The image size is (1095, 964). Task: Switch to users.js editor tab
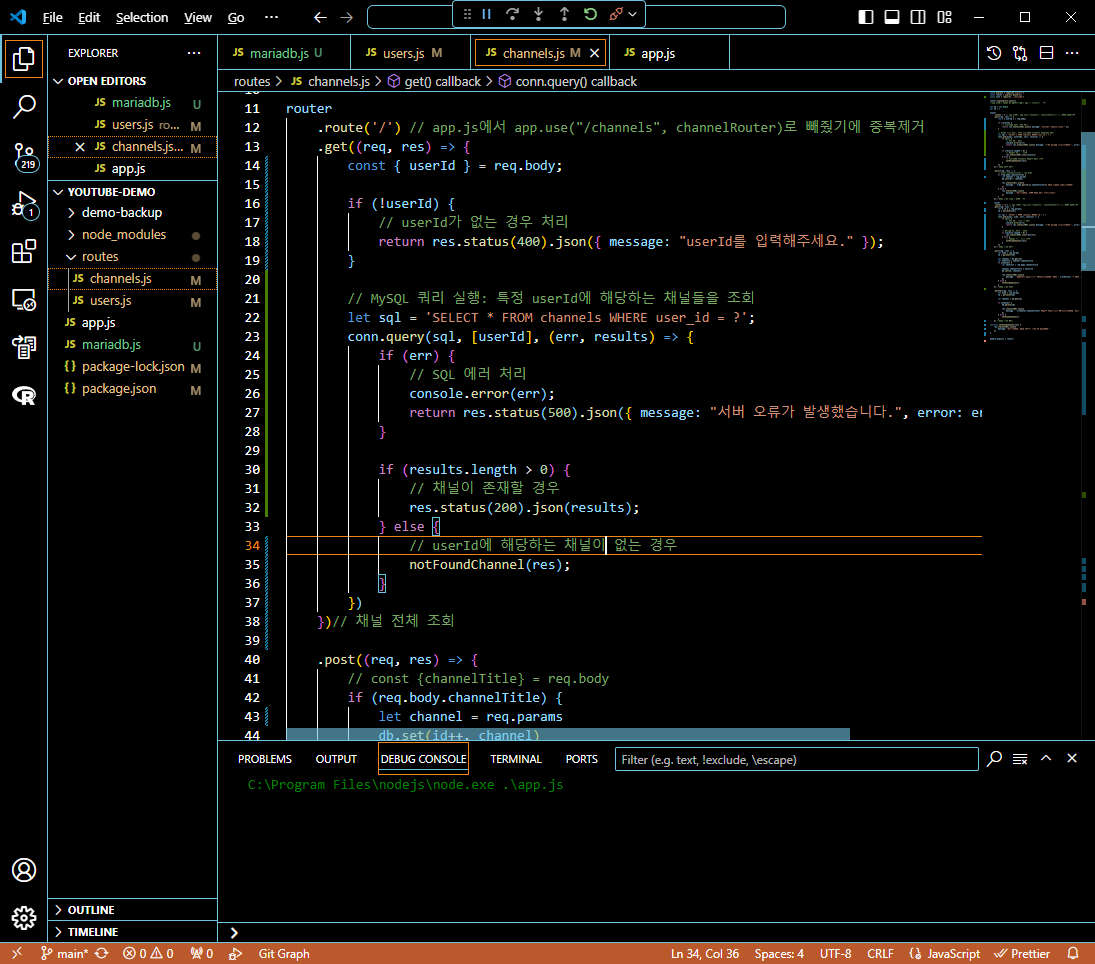coord(412,53)
